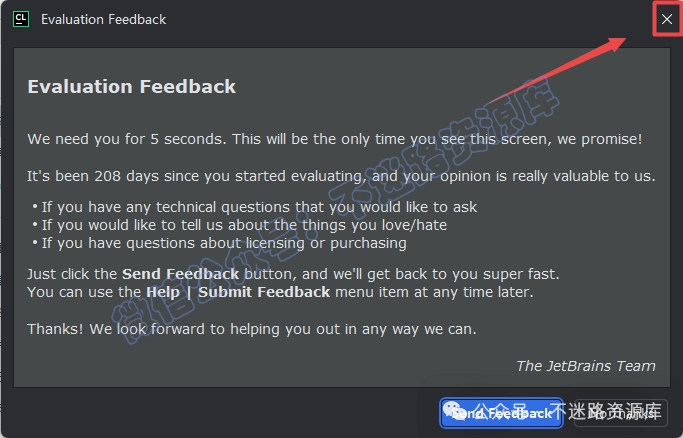Click the love/hate bullet item

tap(240, 225)
